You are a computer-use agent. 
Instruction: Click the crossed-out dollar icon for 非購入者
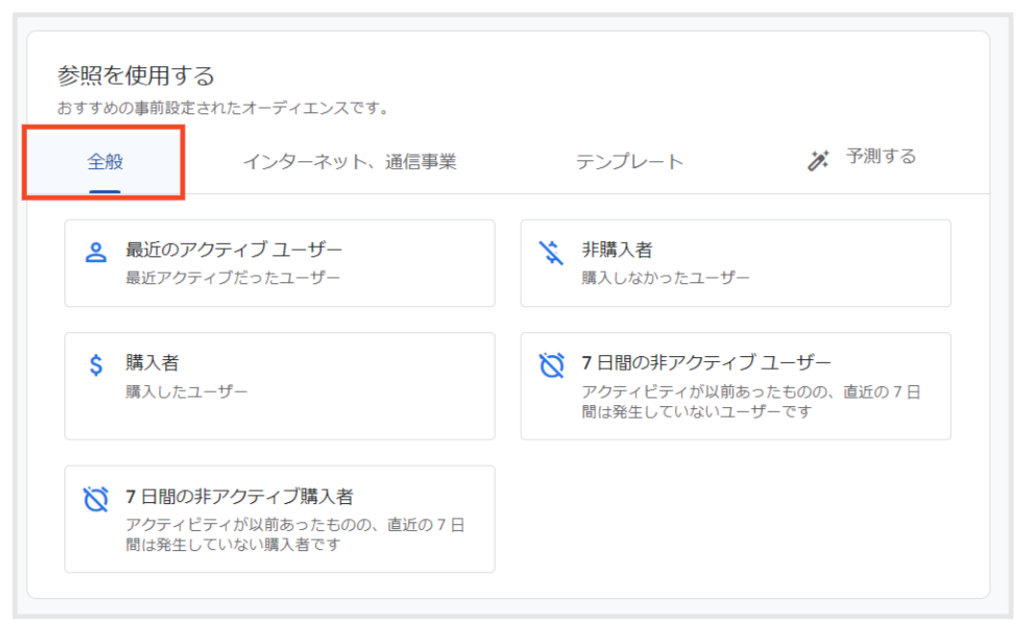(x=551, y=252)
